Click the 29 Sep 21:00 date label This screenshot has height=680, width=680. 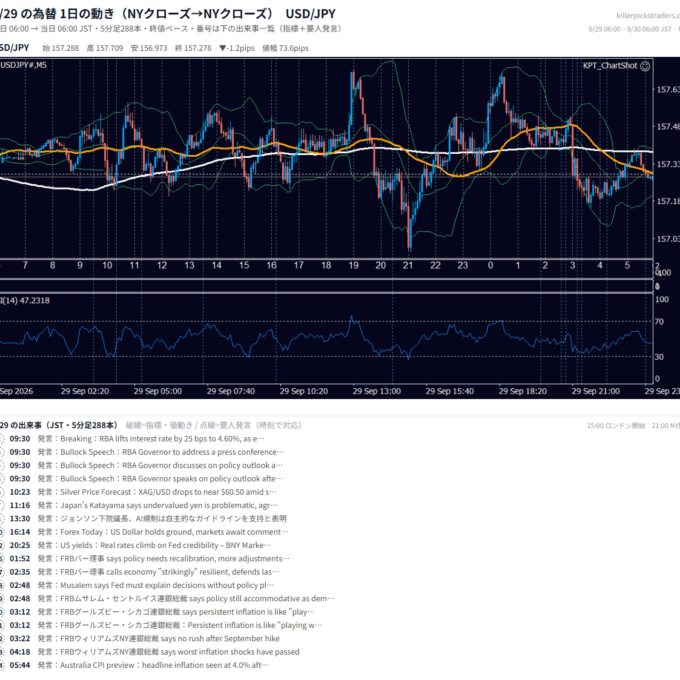[x=595, y=391]
